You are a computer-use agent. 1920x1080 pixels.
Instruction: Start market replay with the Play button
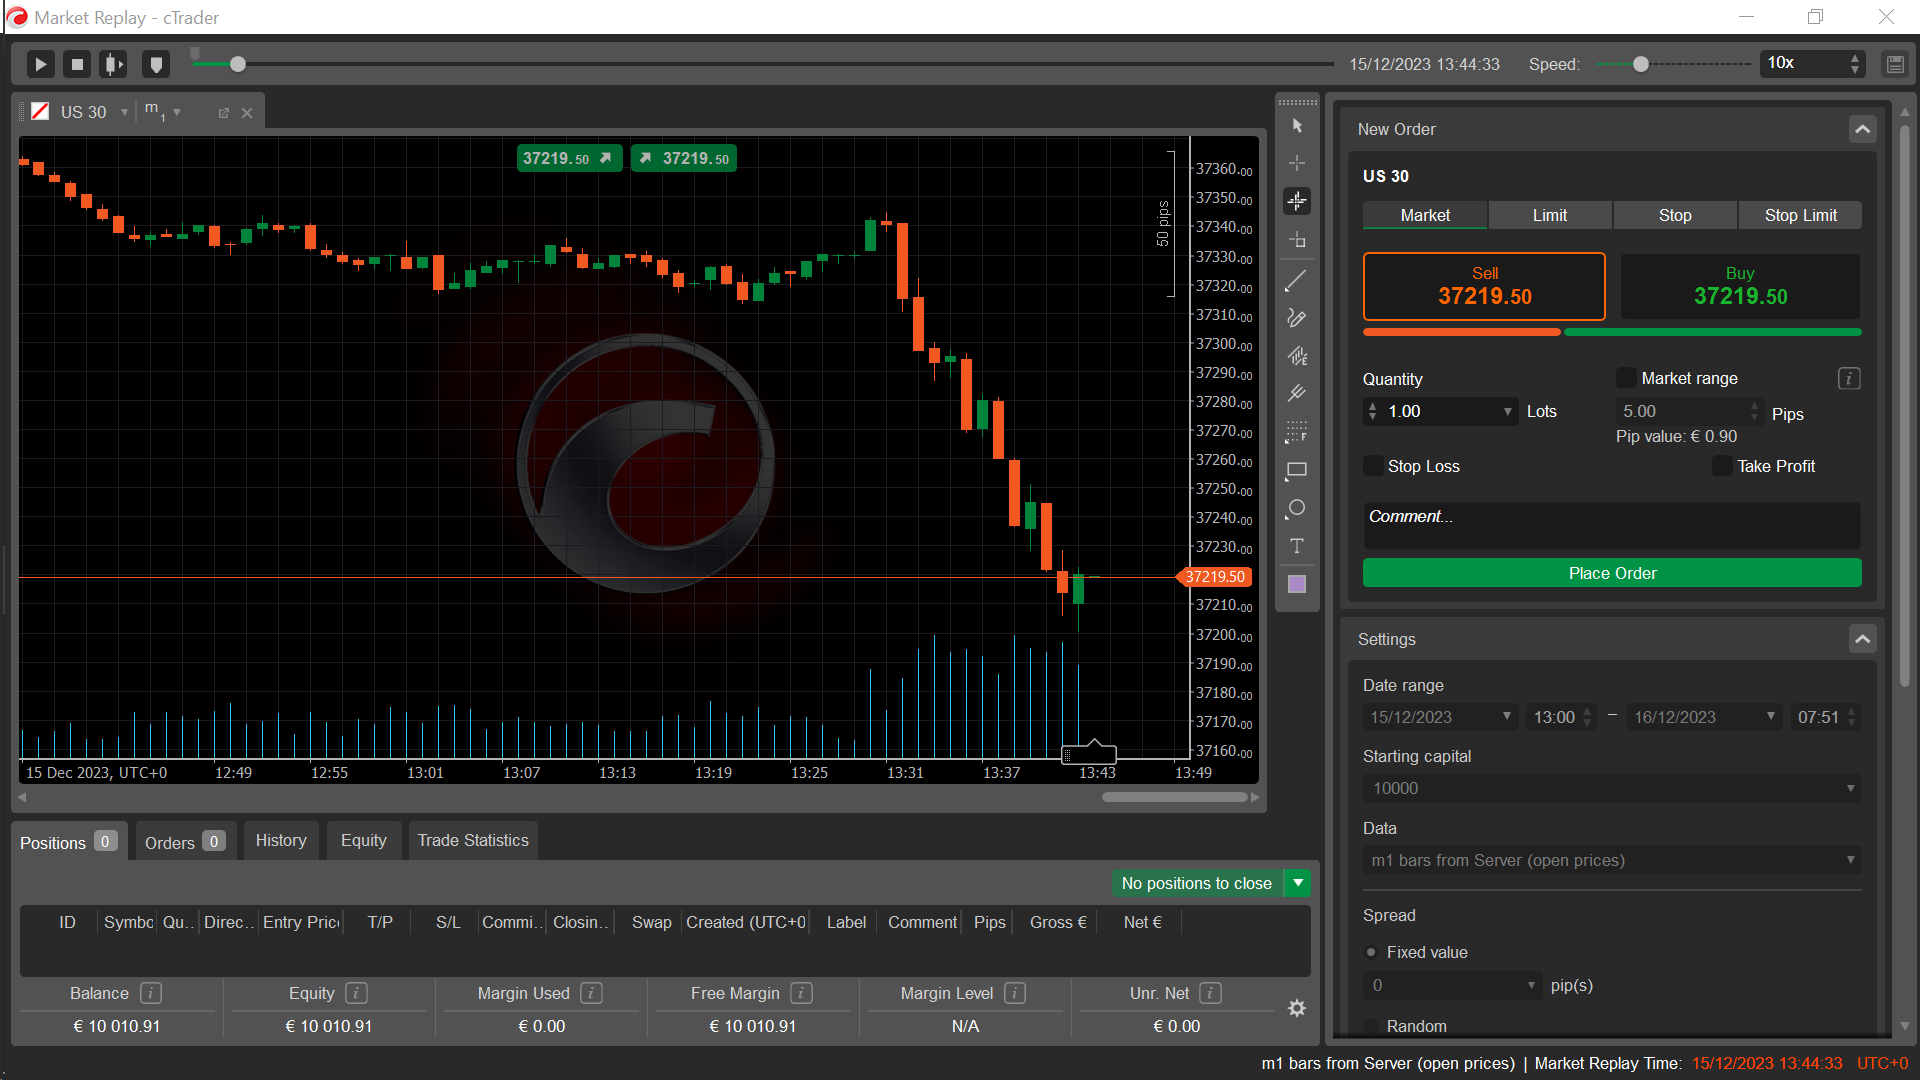[40, 64]
